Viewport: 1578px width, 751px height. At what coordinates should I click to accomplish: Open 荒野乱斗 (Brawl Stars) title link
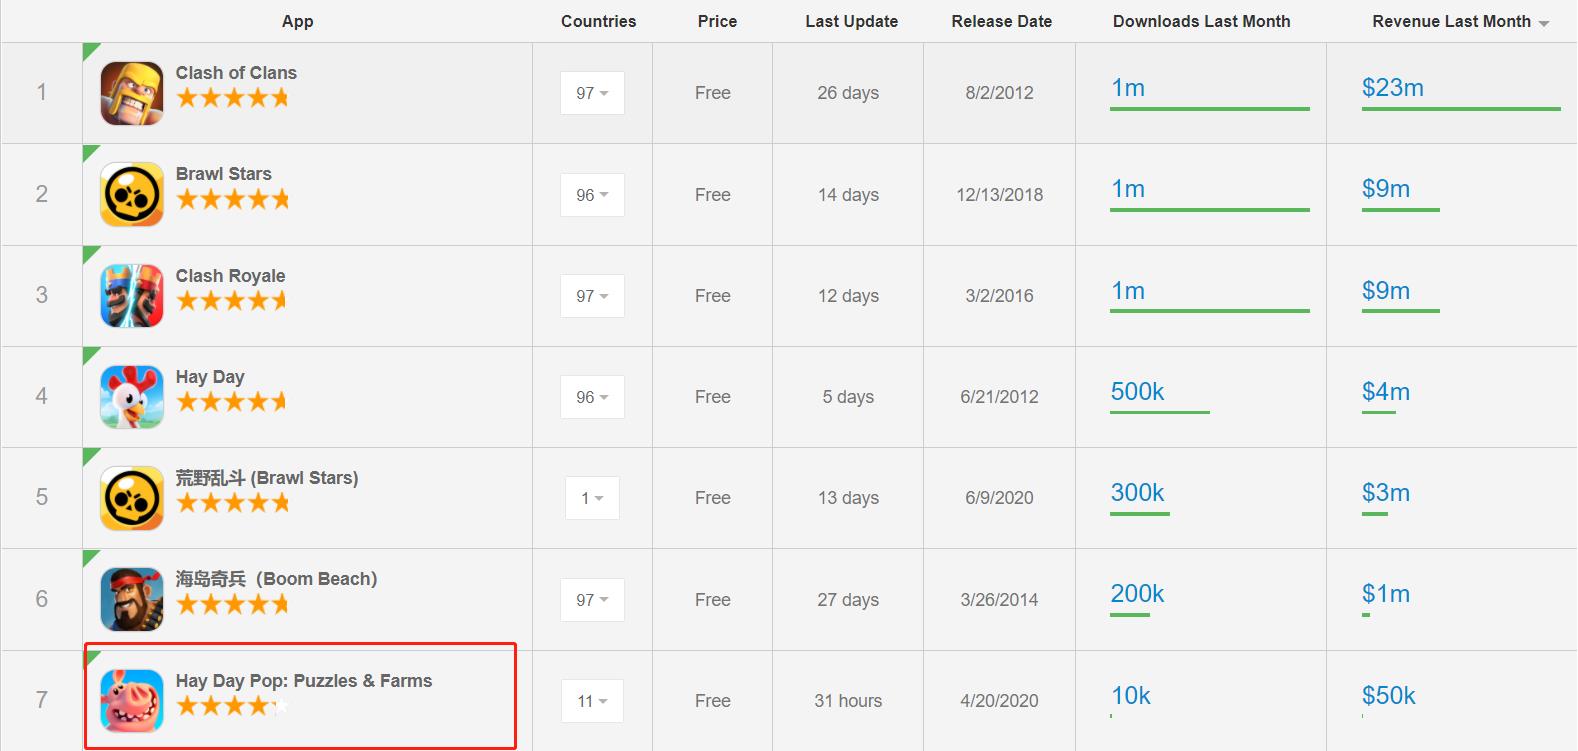(x=267, y=478)
